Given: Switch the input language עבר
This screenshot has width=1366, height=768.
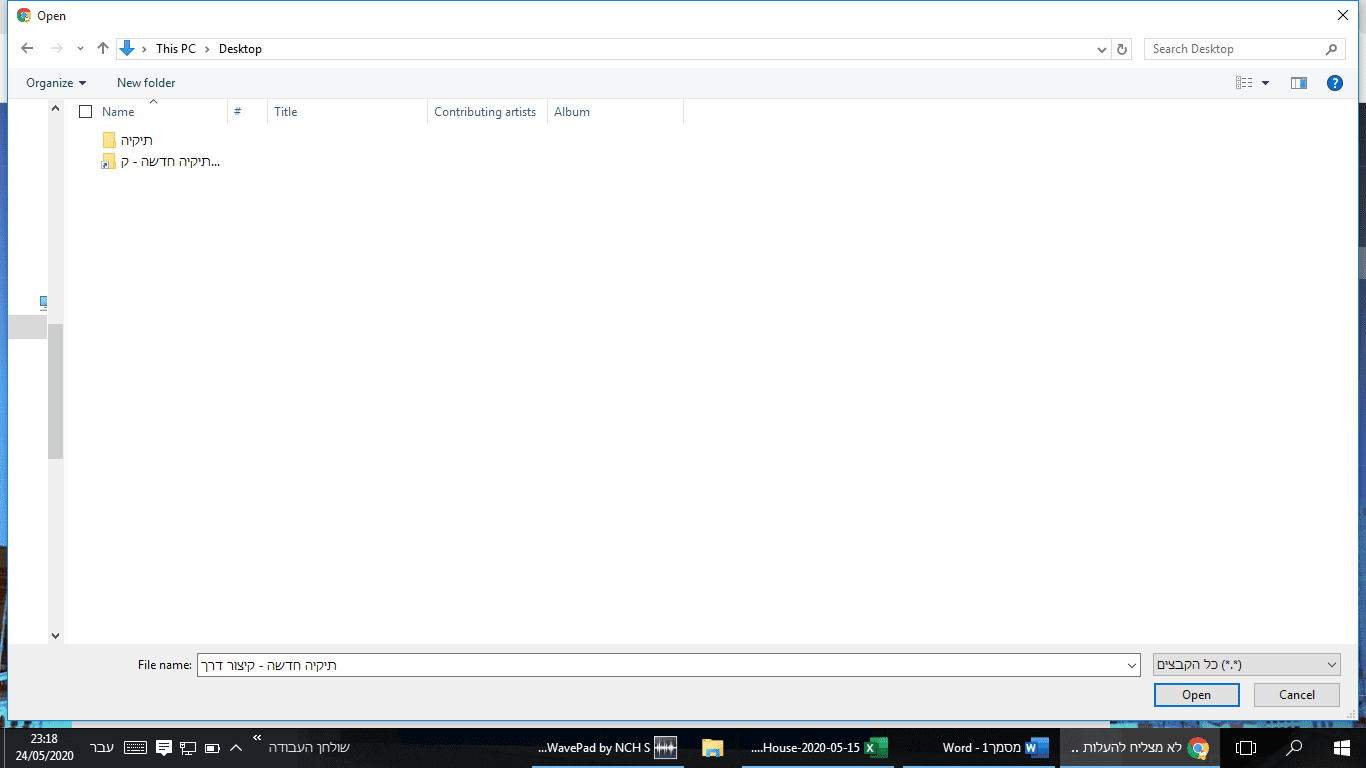Looking at the screenshot, I should pyautogui.click(x=102, y=747).
